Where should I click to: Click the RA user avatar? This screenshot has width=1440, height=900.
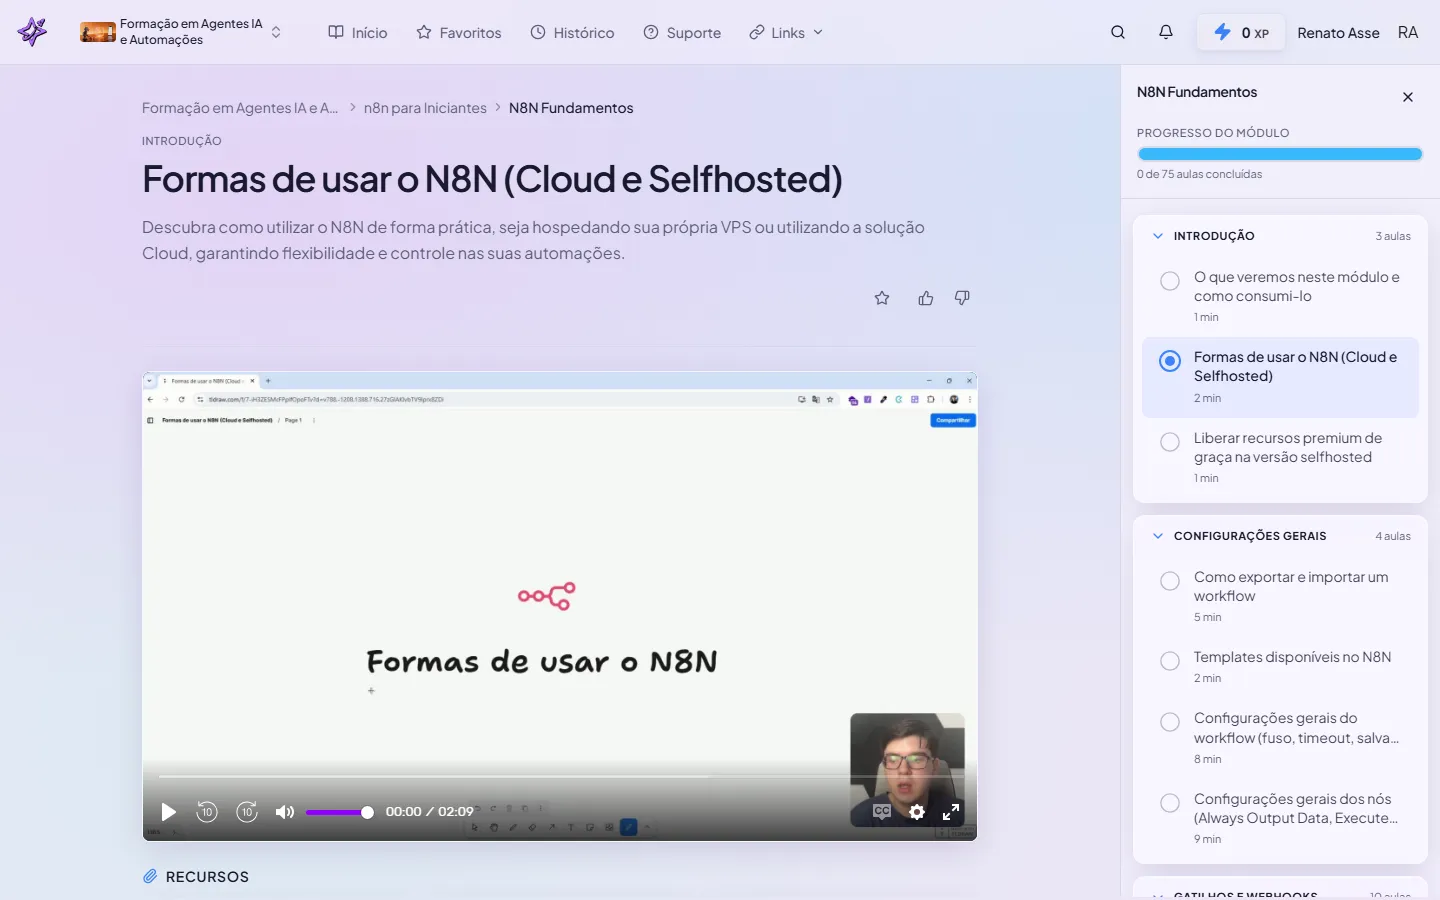click(x=1408, y=32)
